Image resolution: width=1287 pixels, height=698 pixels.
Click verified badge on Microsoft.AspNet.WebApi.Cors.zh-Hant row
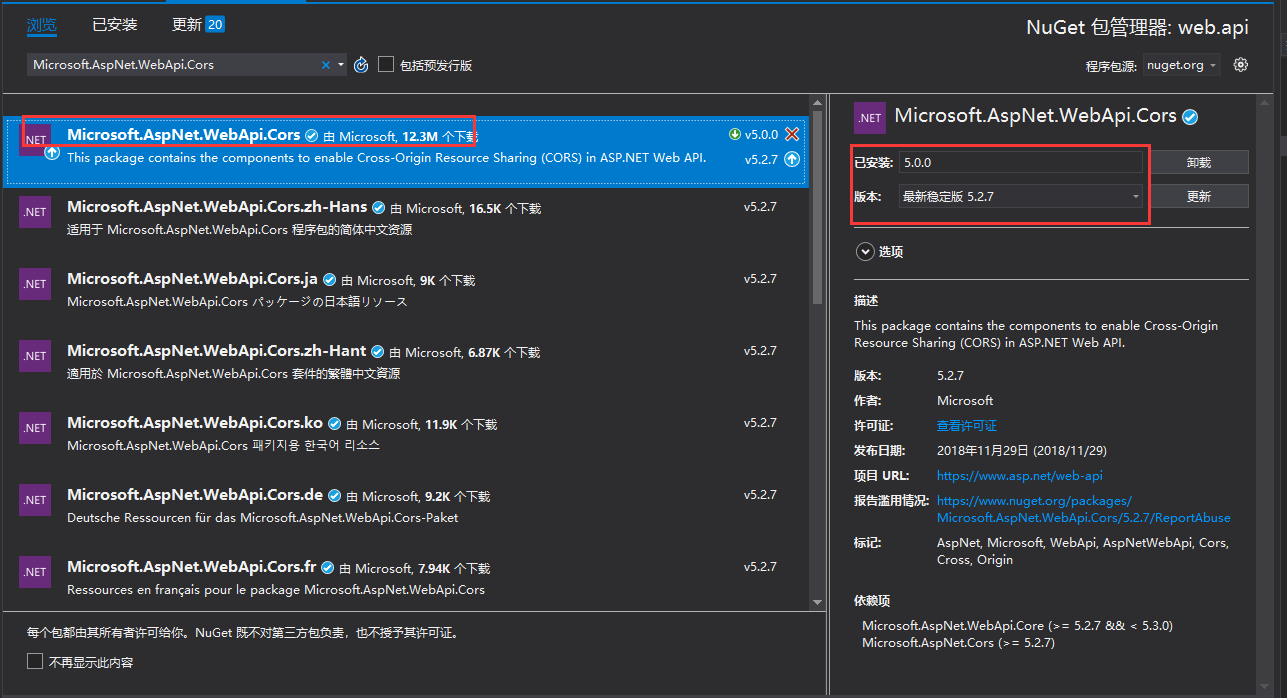377,352
